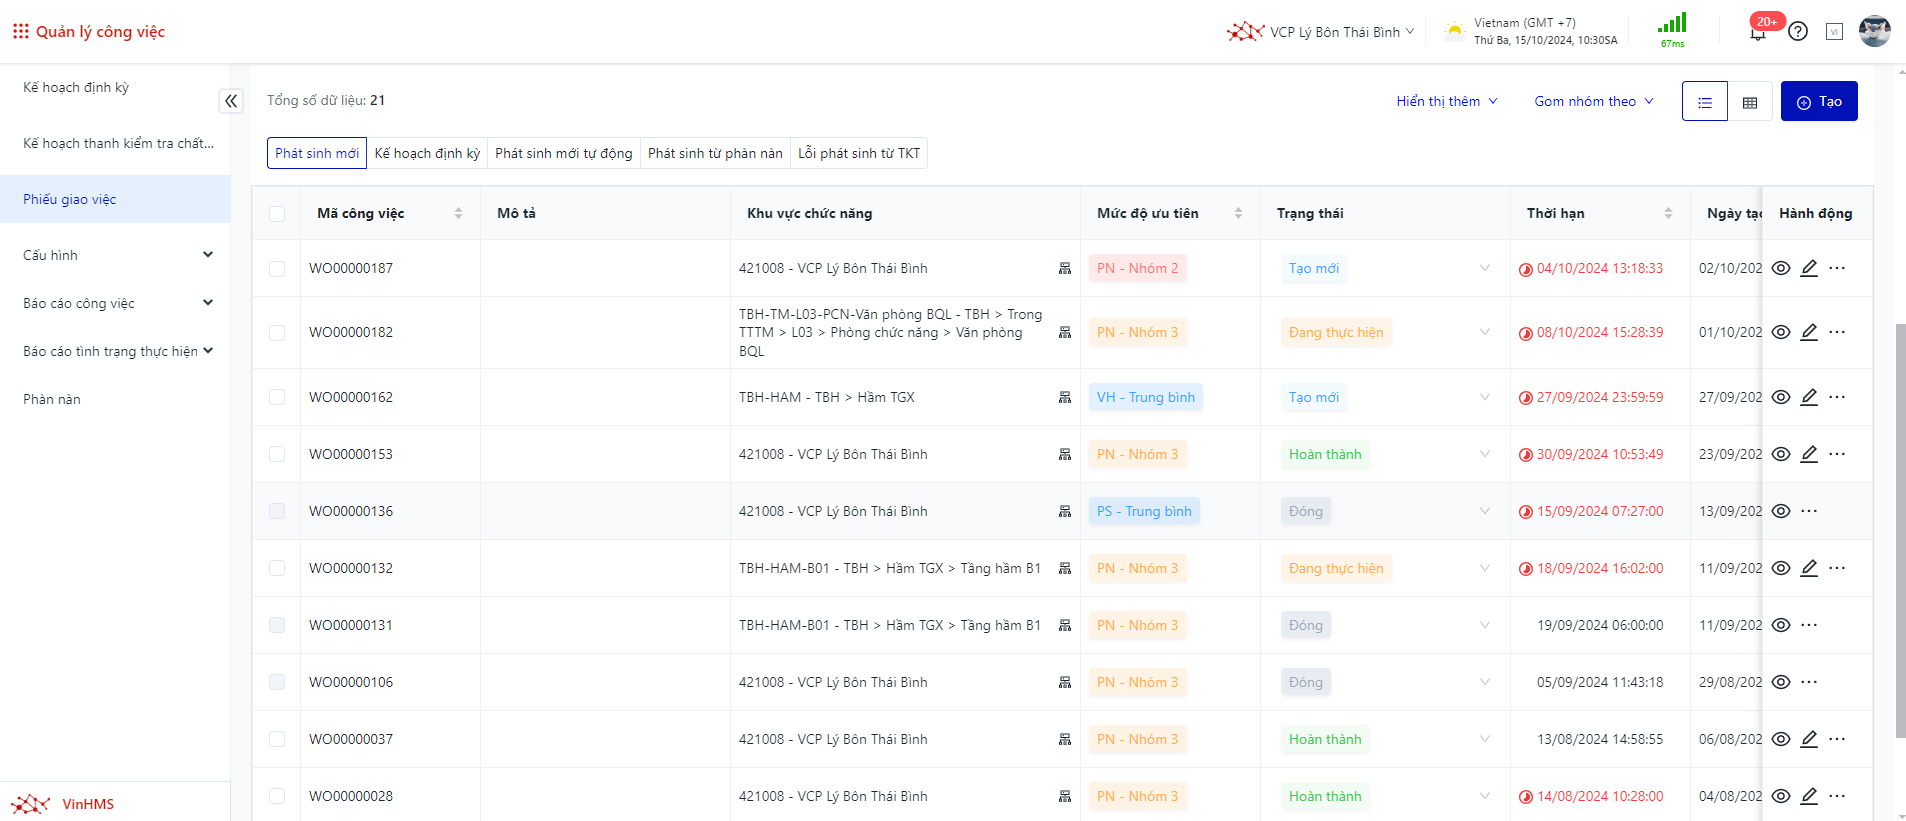1906x821 pixels.
Task: Select all rows with header checkbox
Action: click(x=277, y=213)
